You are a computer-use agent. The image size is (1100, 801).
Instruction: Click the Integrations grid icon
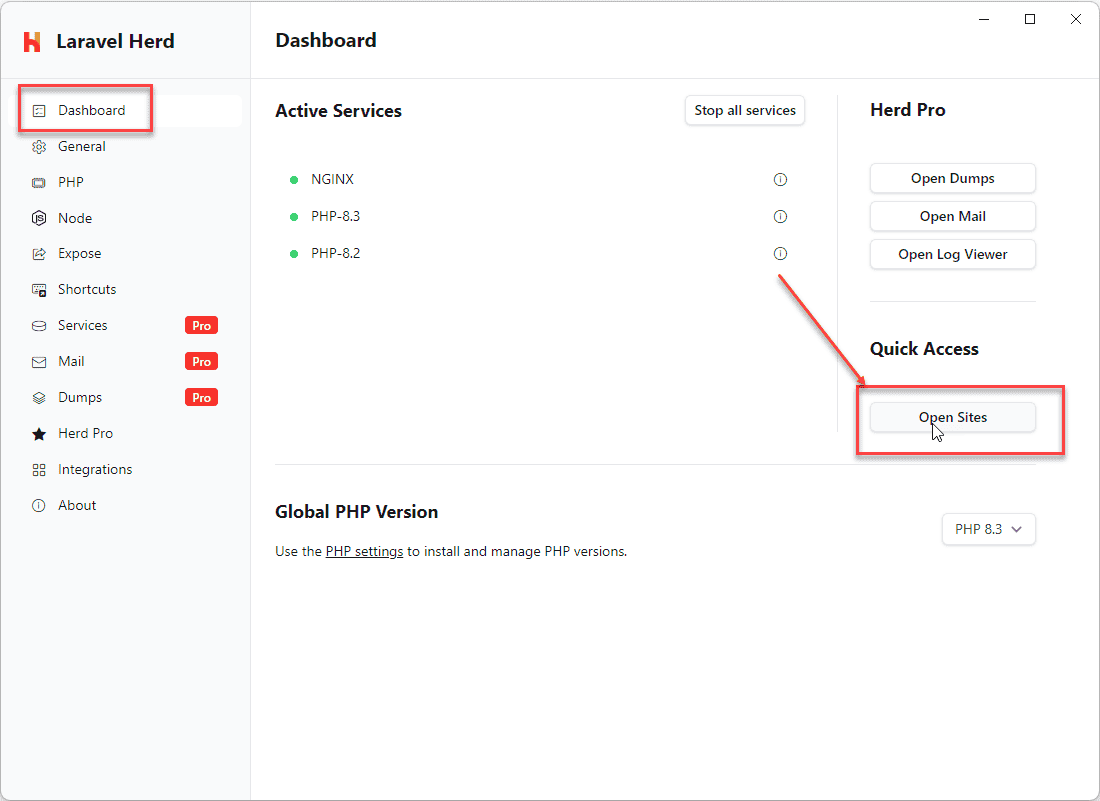pyautogui.click(x=39, y=470)
